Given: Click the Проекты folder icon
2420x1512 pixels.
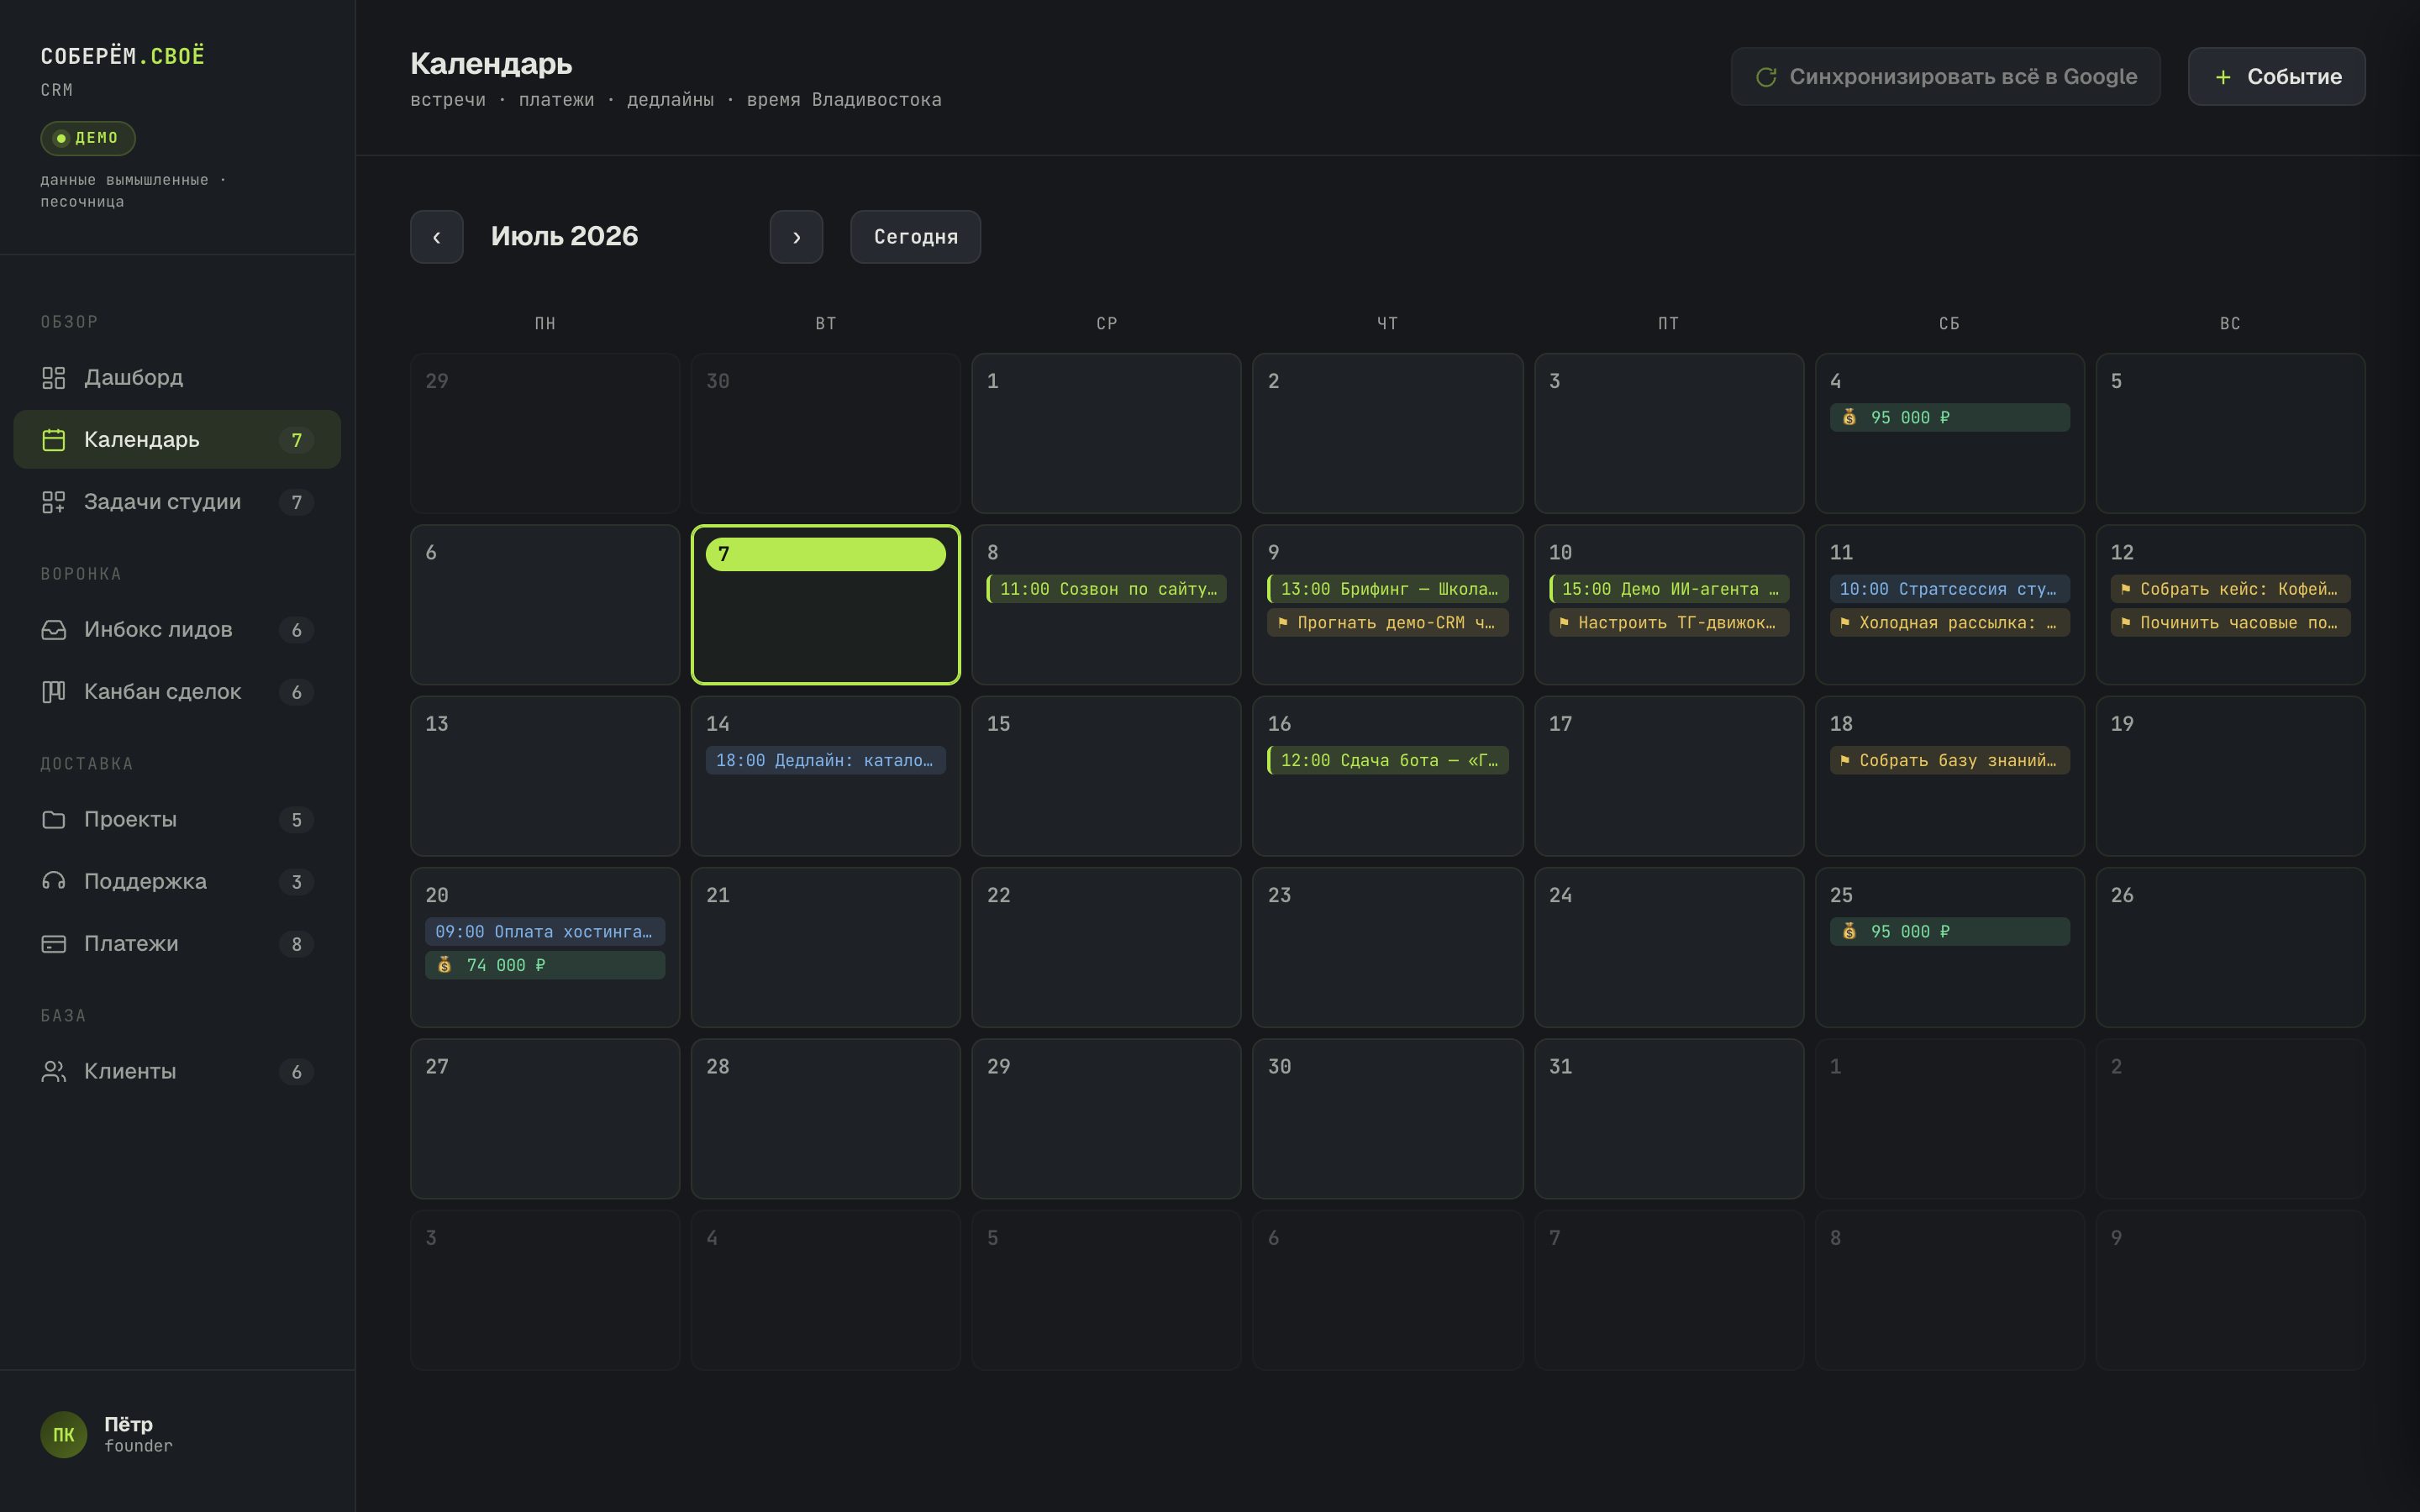Looking at the screenshot, I should click(53, 820).
